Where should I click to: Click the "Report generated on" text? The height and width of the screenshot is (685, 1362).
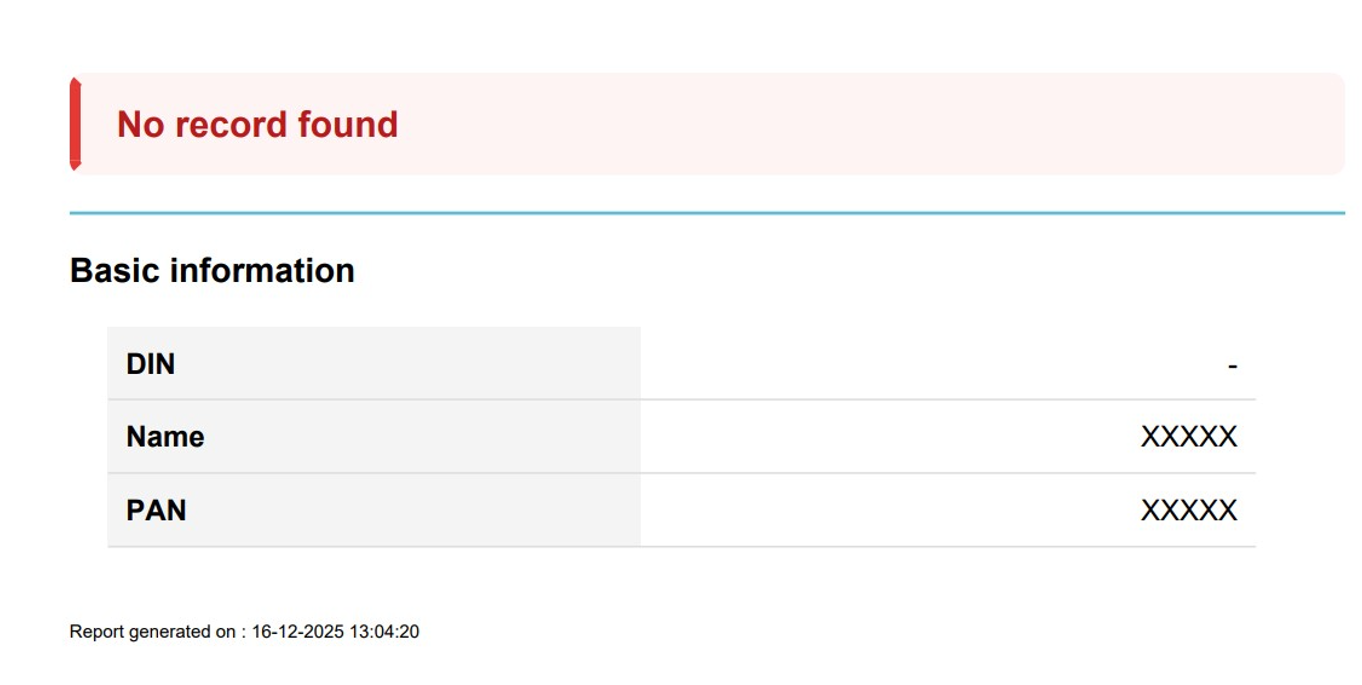(152, 632)
